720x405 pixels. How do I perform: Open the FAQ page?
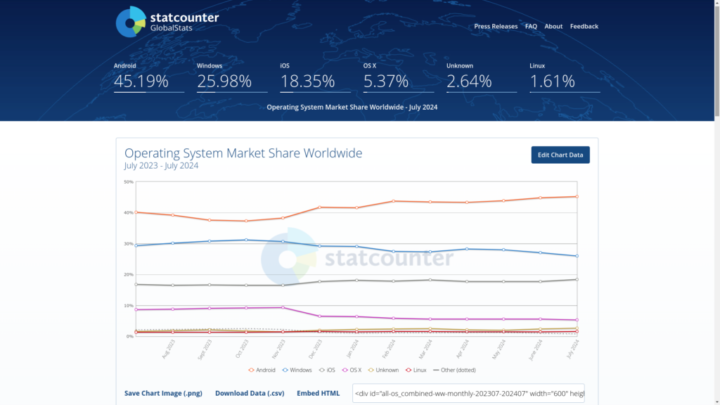point(531,26)
